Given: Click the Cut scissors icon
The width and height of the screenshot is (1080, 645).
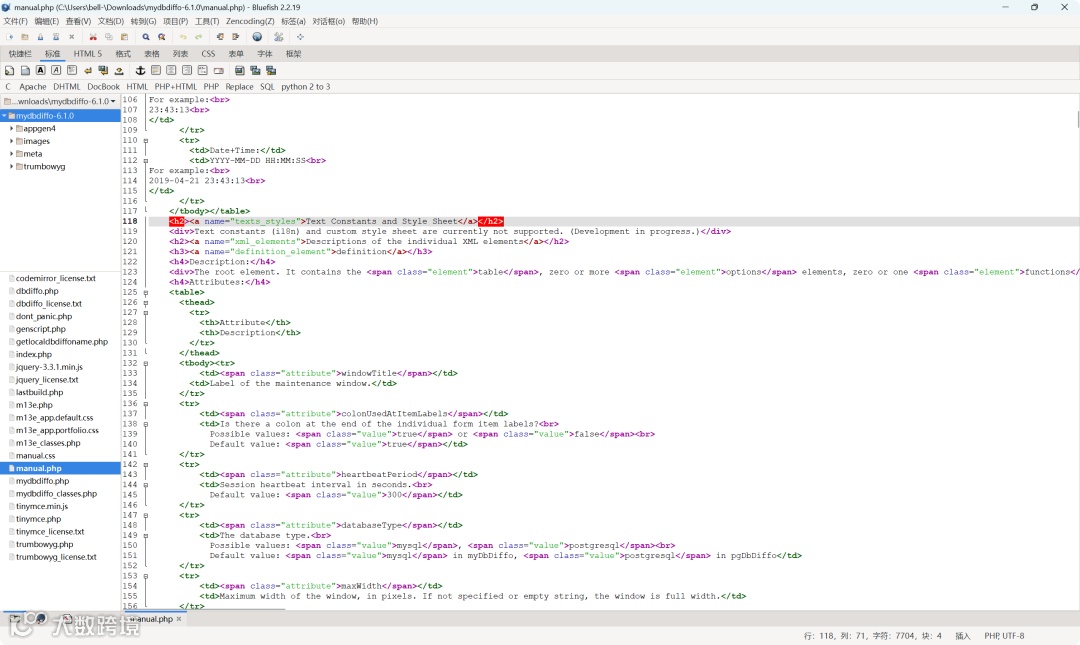Looking at the screenshot, I should [x=93, y=37].
